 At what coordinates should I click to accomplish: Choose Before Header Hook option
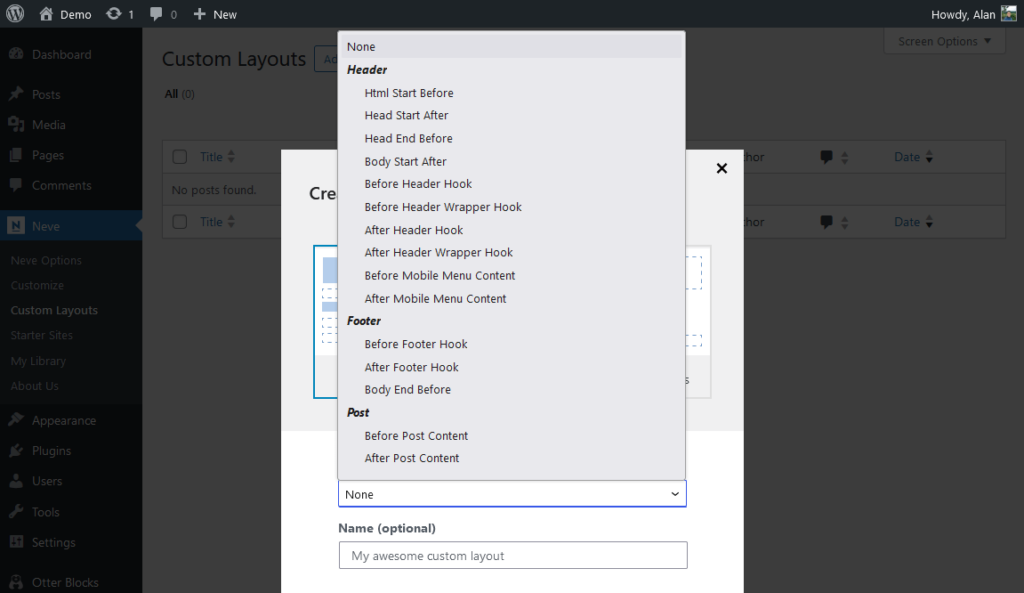tap(511, 184)
